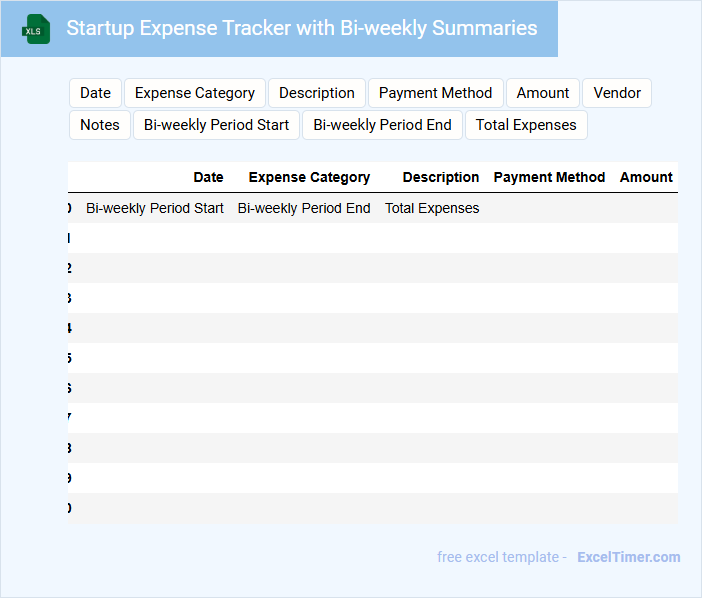Click the Description tag button
Image resolution: width=702 pixels, height=598 pixels.
click(x=317, y=93)
